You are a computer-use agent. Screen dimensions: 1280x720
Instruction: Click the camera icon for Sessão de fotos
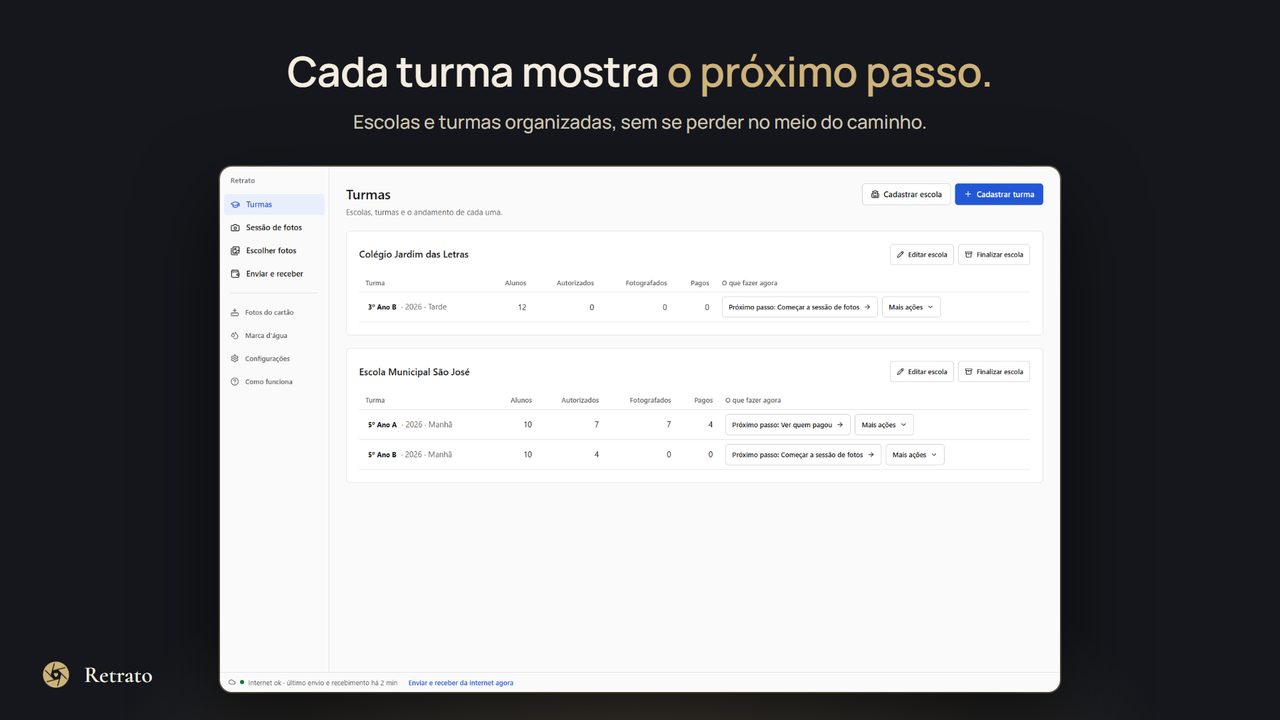[x=235, y=227]
